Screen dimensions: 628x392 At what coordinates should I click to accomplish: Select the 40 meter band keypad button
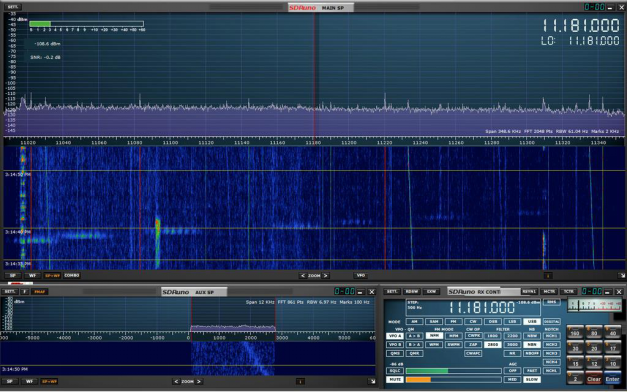pyautogui.click(x=613, y=332)
